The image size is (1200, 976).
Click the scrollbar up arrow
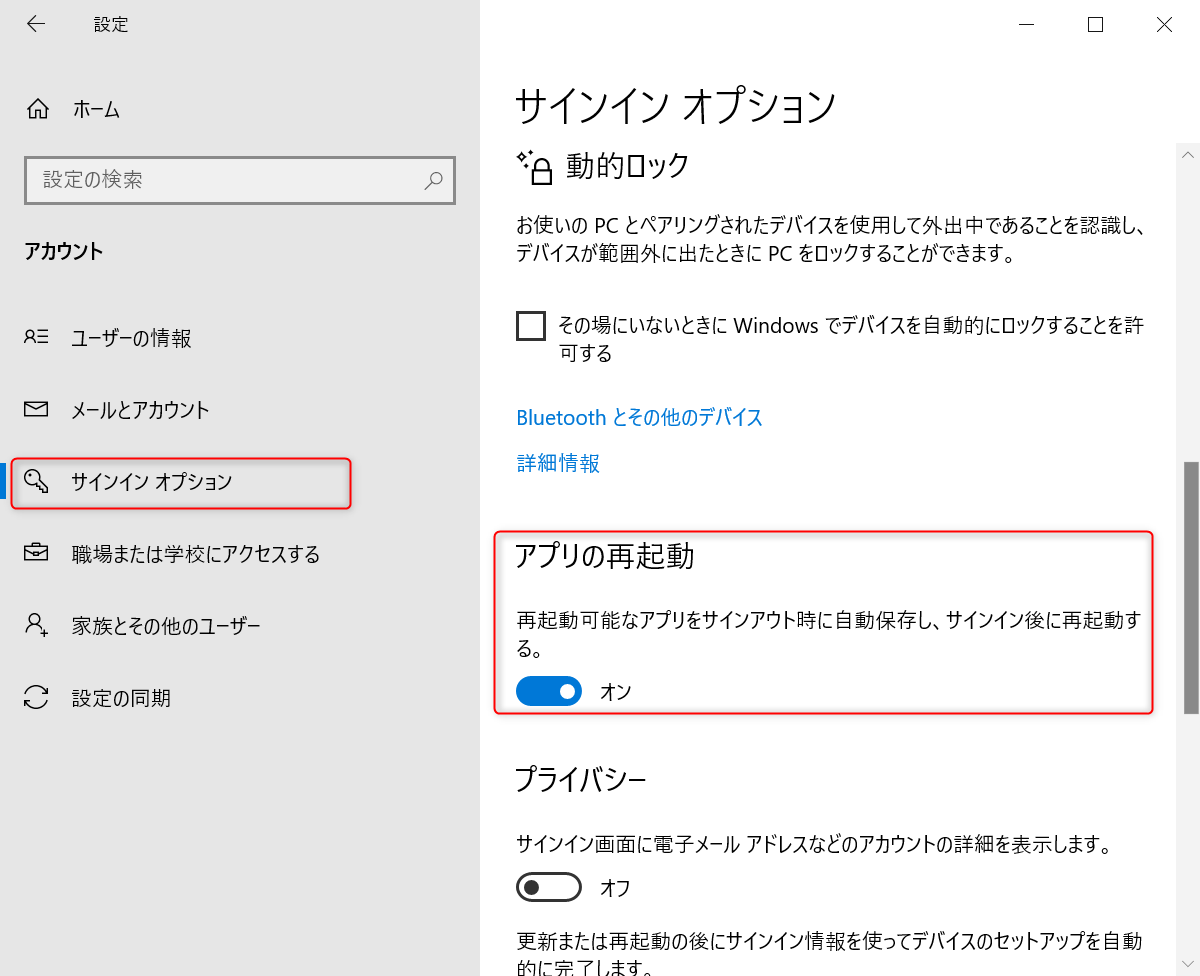[1188, 155]
